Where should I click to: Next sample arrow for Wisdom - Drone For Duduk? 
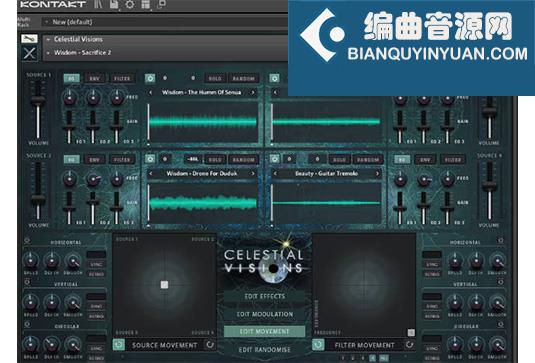point(253,174)
